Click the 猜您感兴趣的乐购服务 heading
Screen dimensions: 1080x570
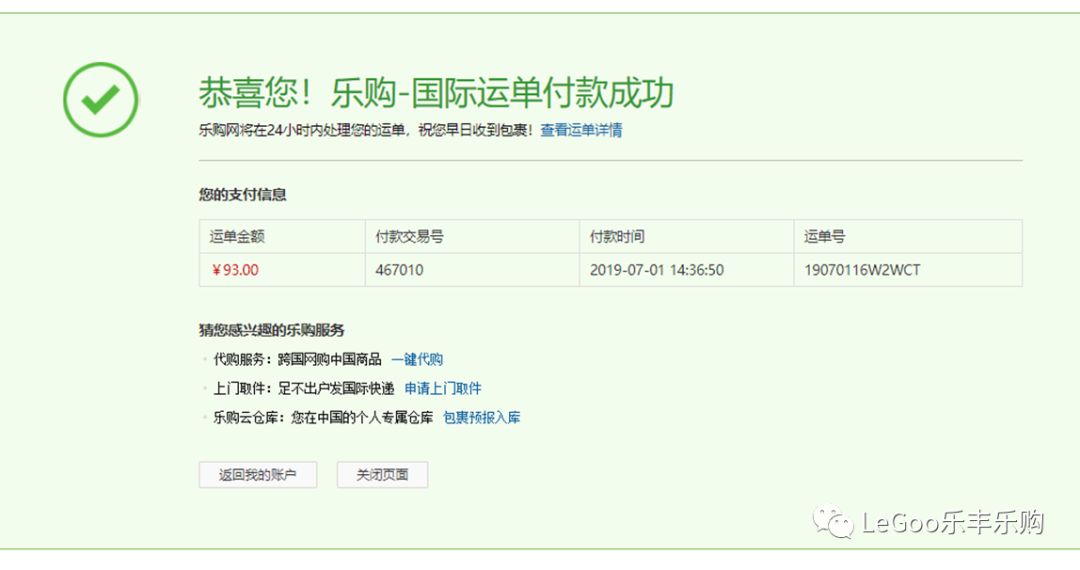[x=271, y=330]
